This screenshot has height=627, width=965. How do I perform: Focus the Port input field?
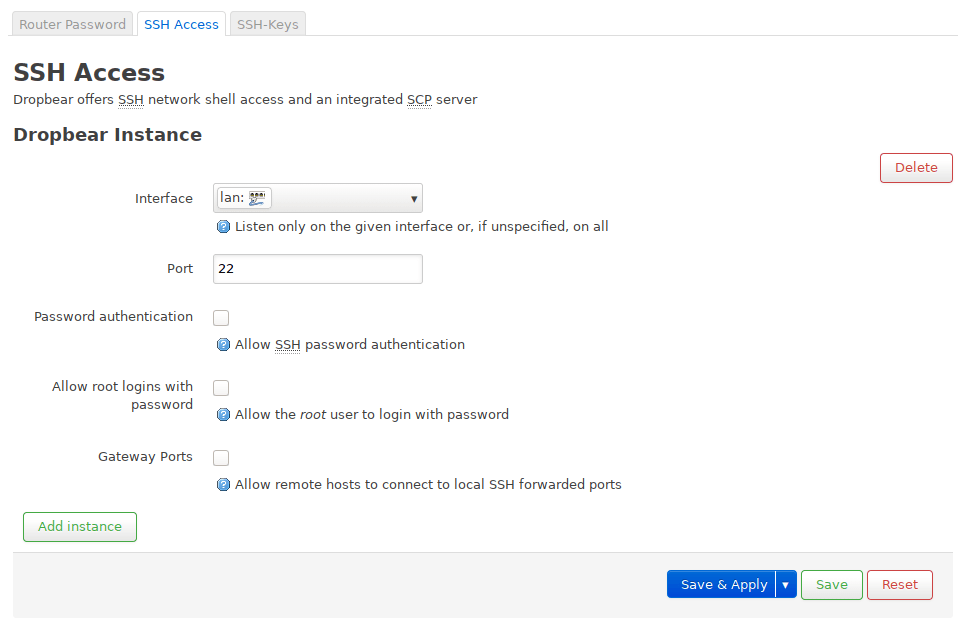pyautogui.click(x=317, y=269)
